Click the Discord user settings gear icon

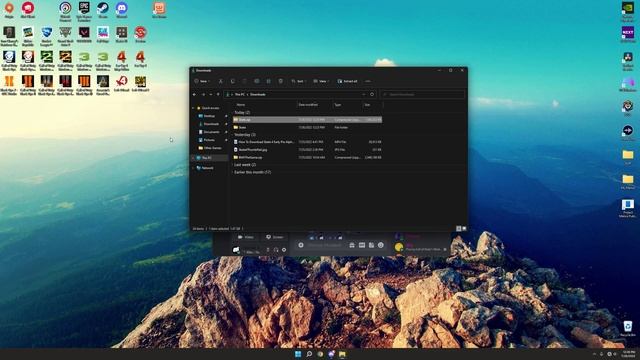pos(284,250)
